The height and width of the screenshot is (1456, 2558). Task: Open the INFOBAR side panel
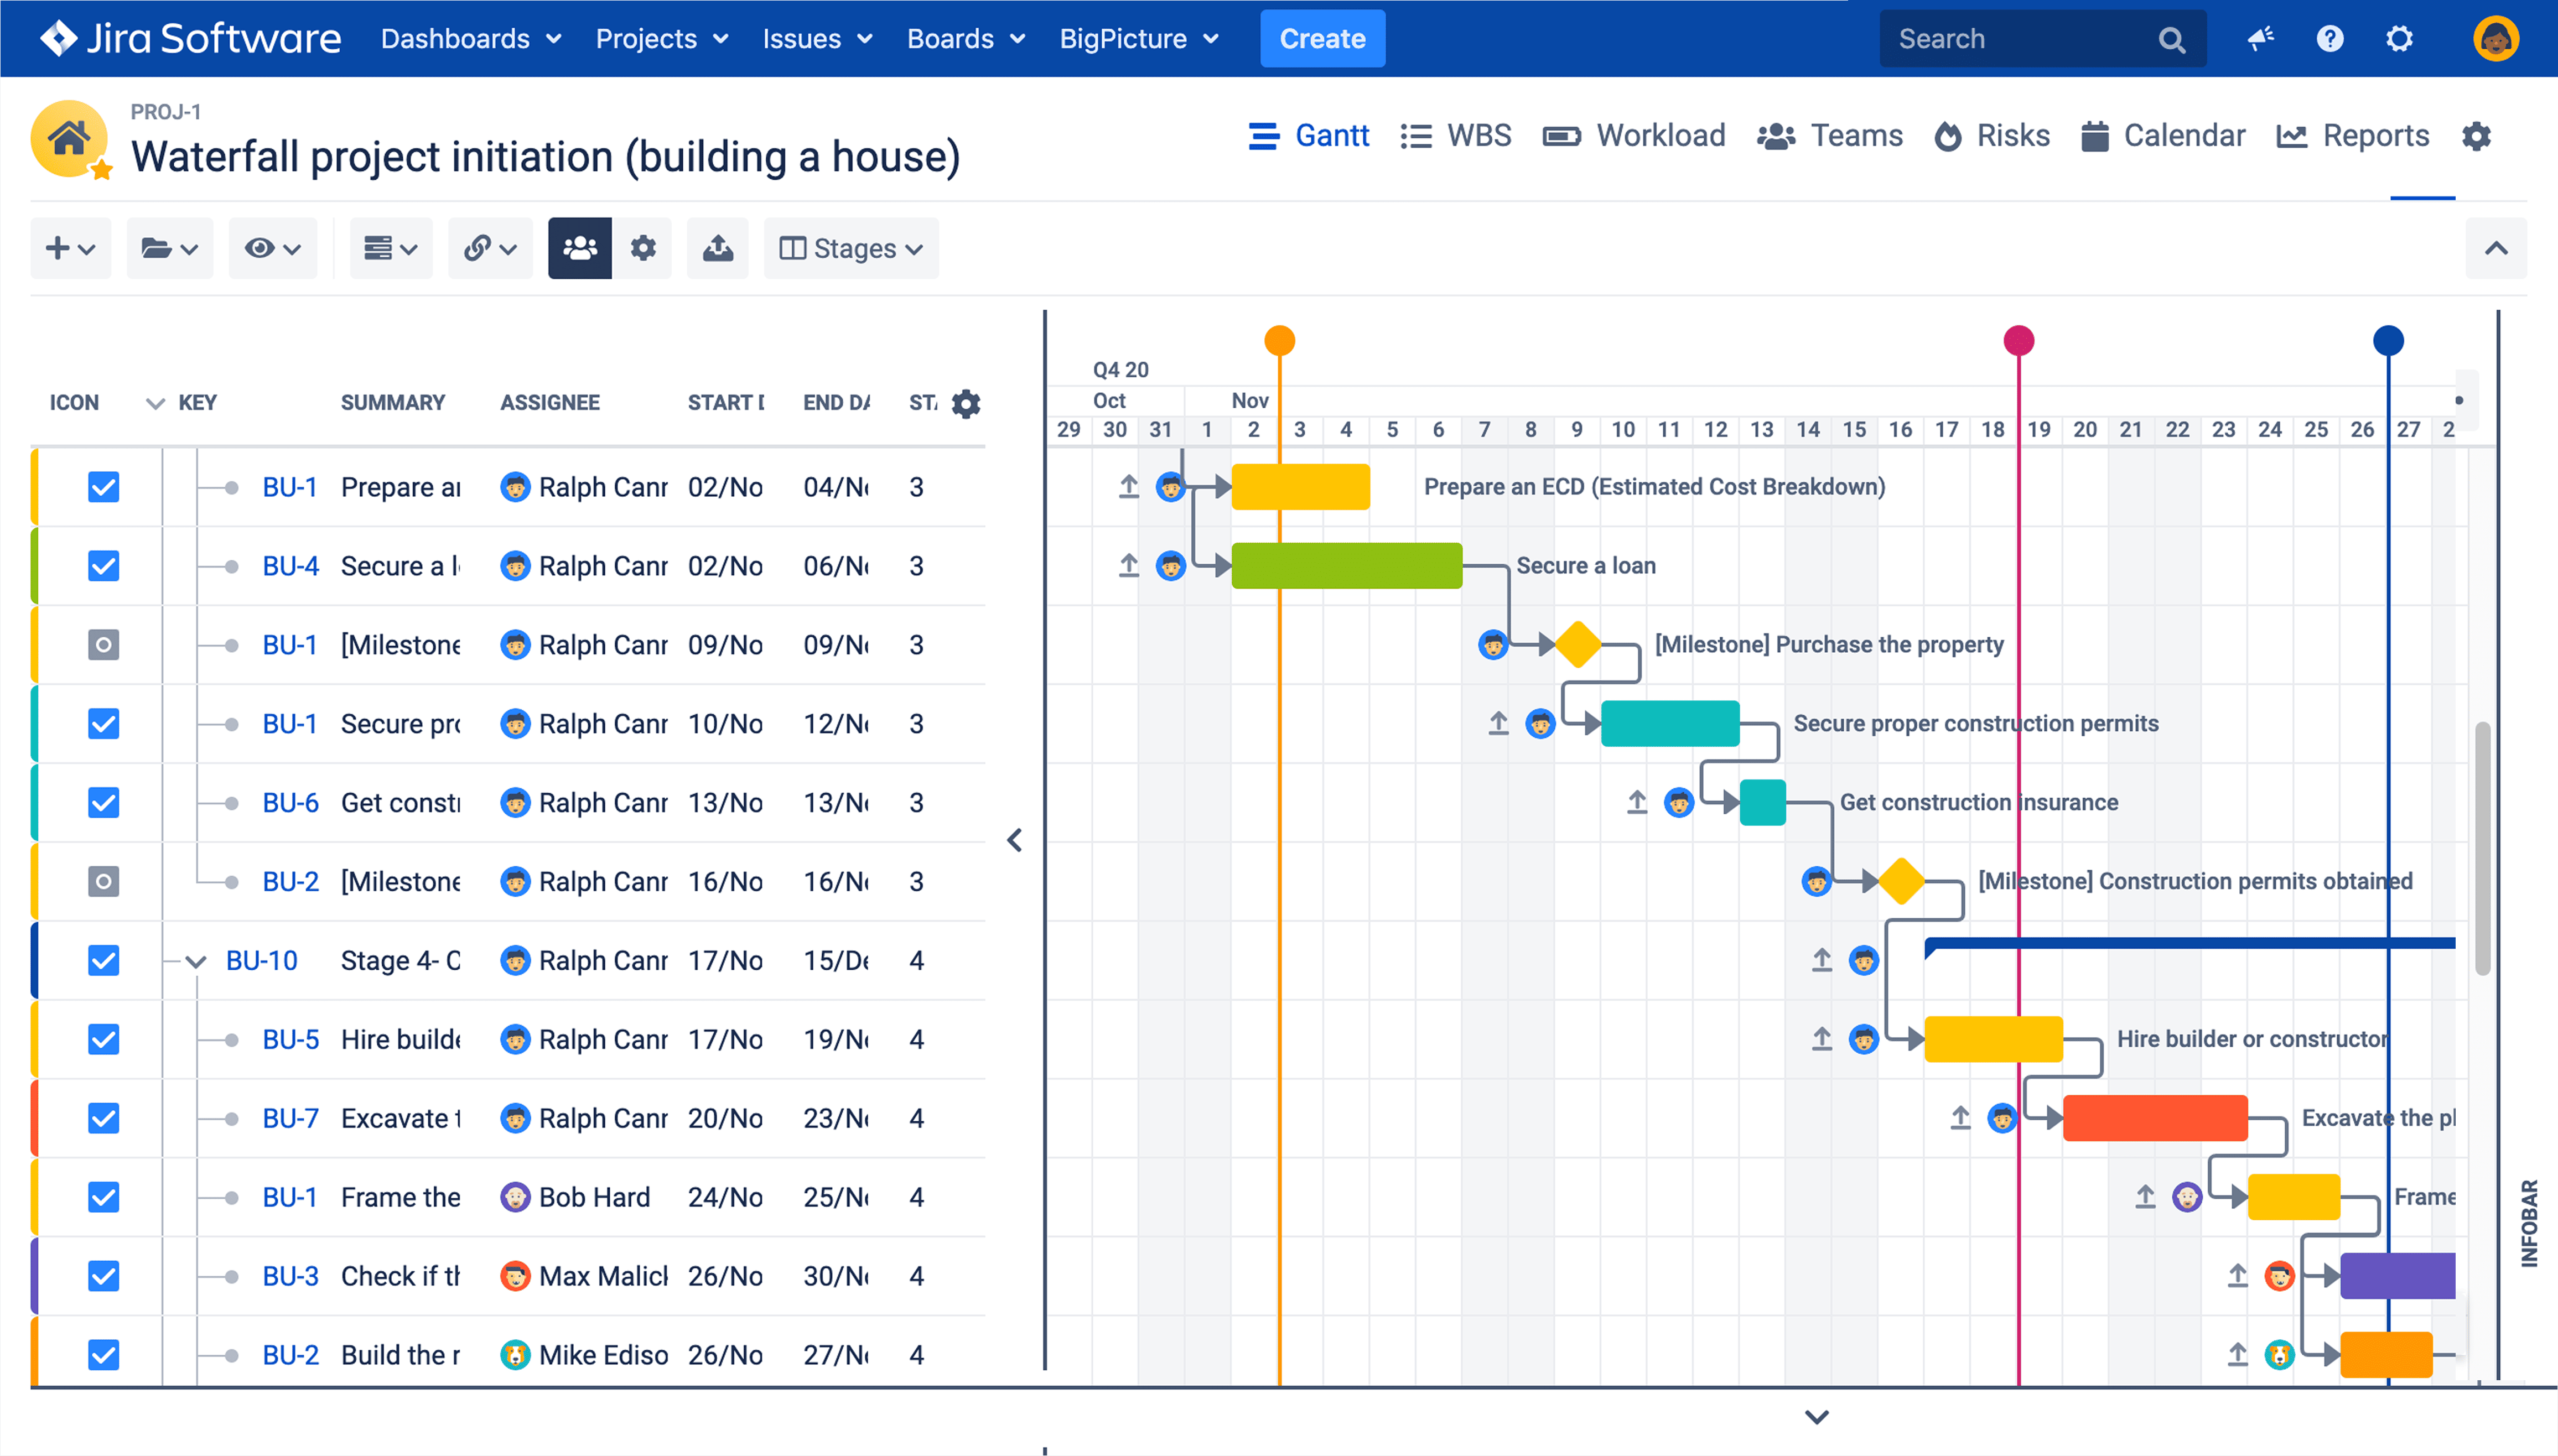2529,1223
